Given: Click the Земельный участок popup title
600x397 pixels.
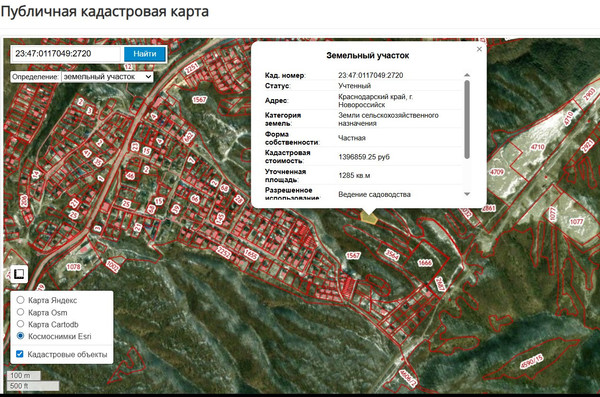Looking at the screenshot, I should pos(367,56).
